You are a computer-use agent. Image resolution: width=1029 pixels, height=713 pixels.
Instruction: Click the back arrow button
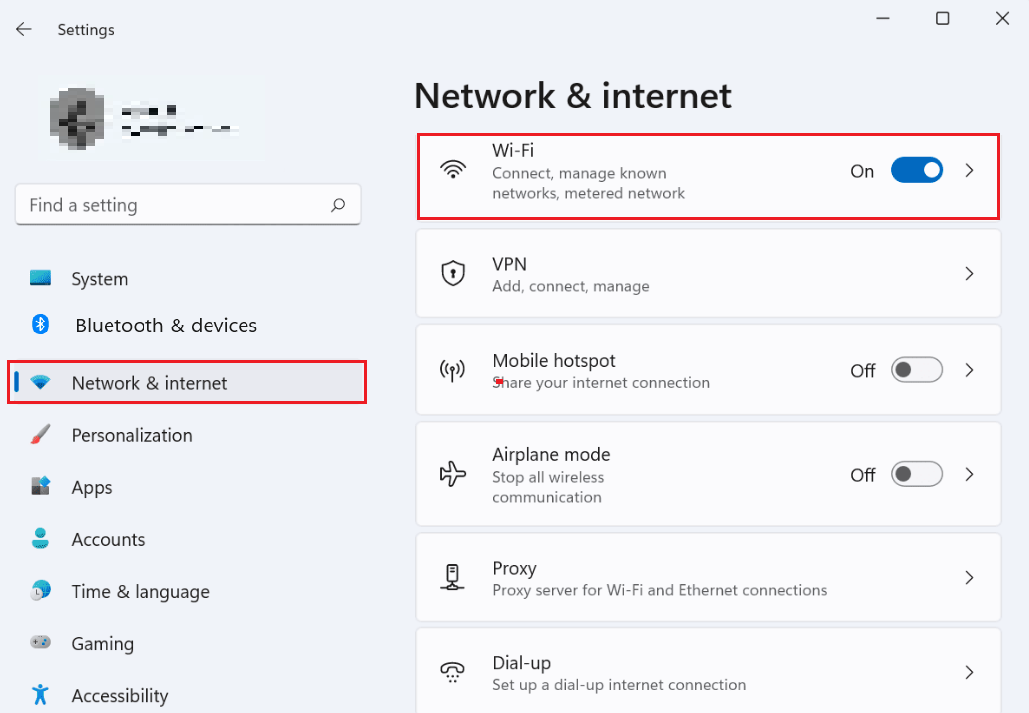click(24, 29)
